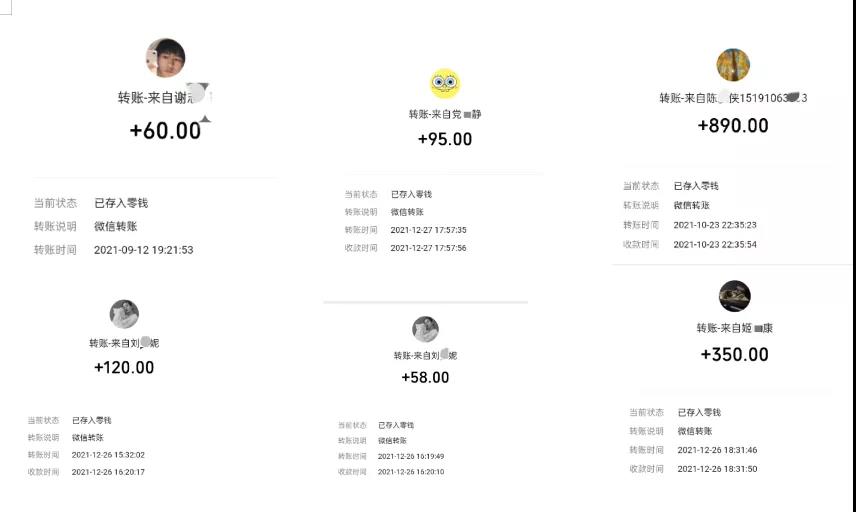Image resolution: width=856 pixels, height=512 pixels.
Task: Click the 已存入零钱 status in the +60.00 record
Action: [121, 203]
